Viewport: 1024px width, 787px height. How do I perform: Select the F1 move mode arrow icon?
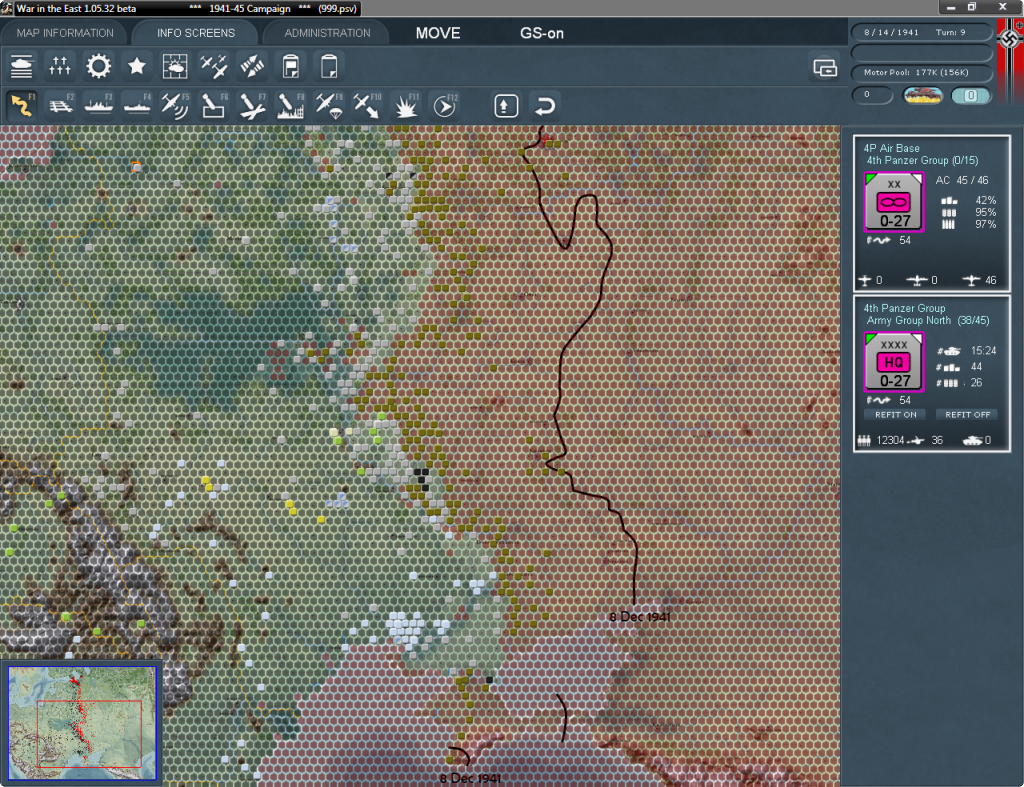click(22, 105)
